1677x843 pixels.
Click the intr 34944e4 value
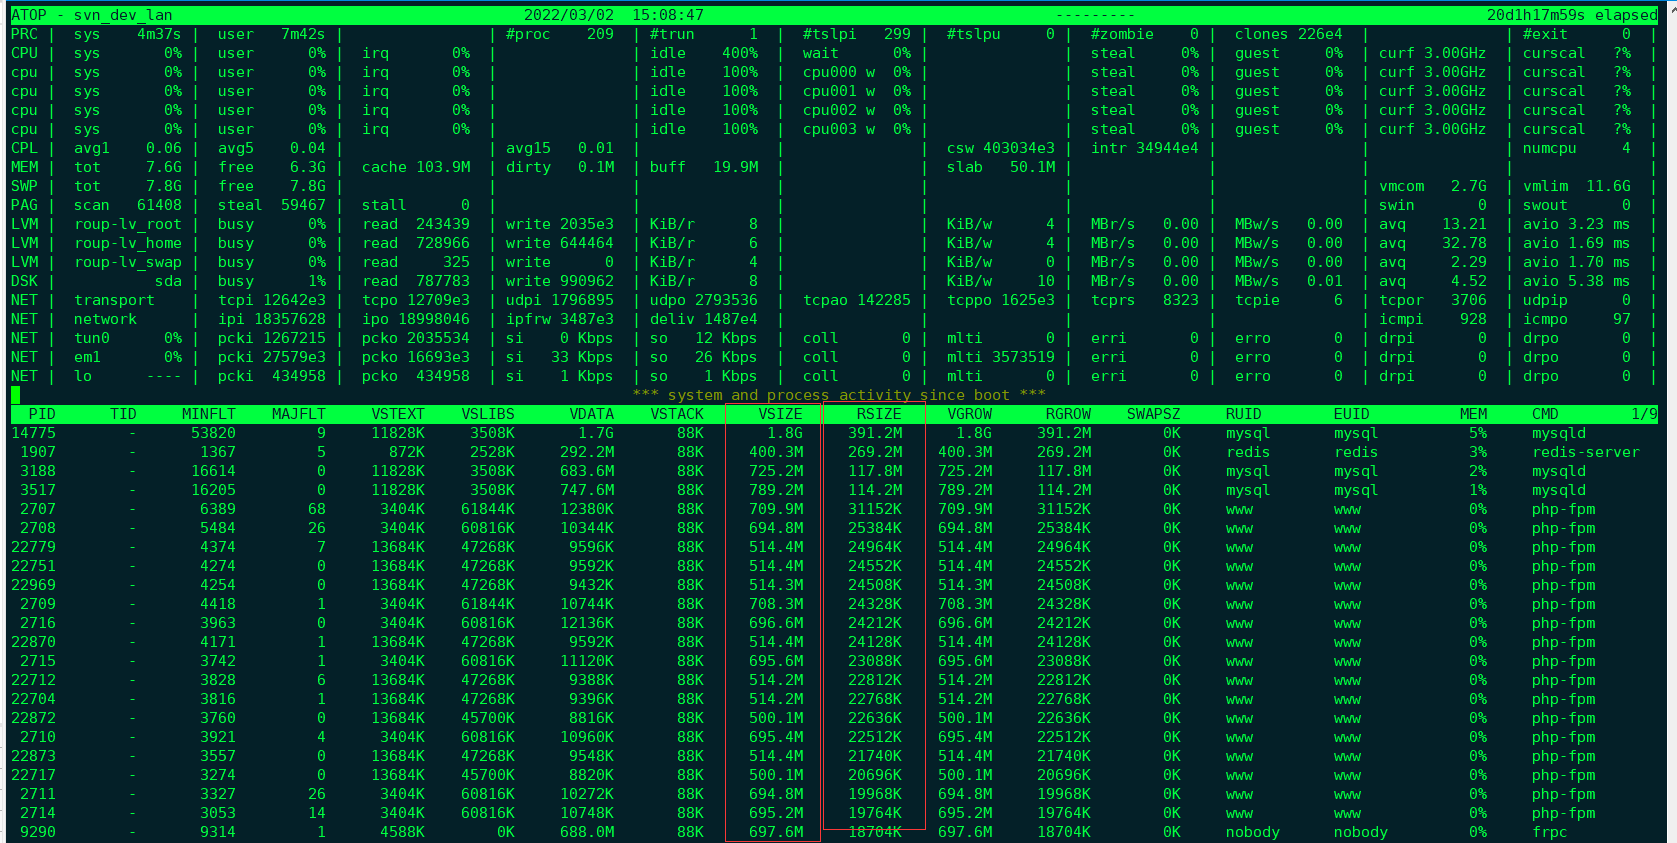point(1145,148)
